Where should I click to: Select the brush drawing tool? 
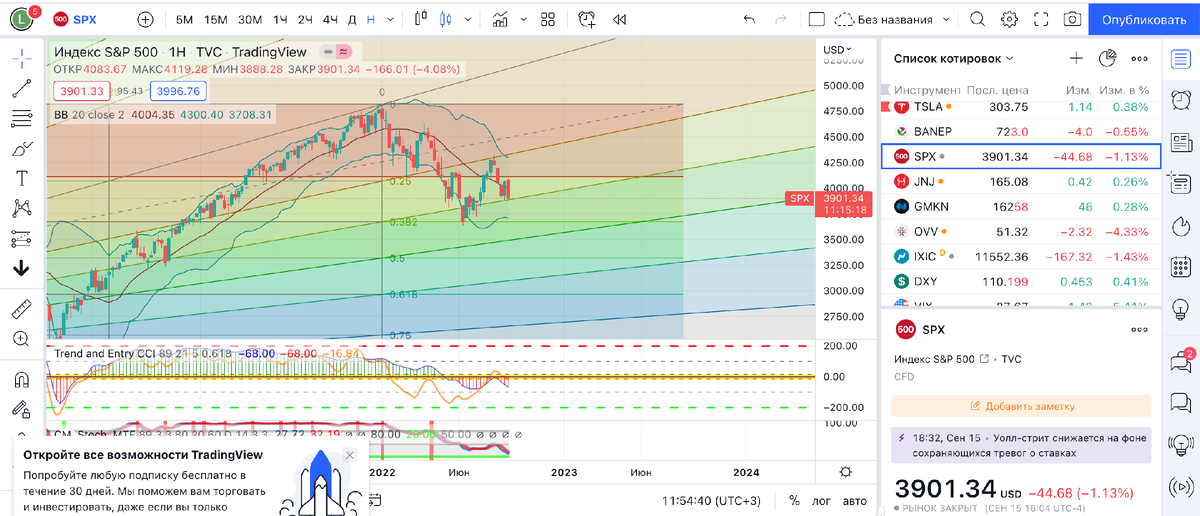pyautogui.click(x=21, y=149)
